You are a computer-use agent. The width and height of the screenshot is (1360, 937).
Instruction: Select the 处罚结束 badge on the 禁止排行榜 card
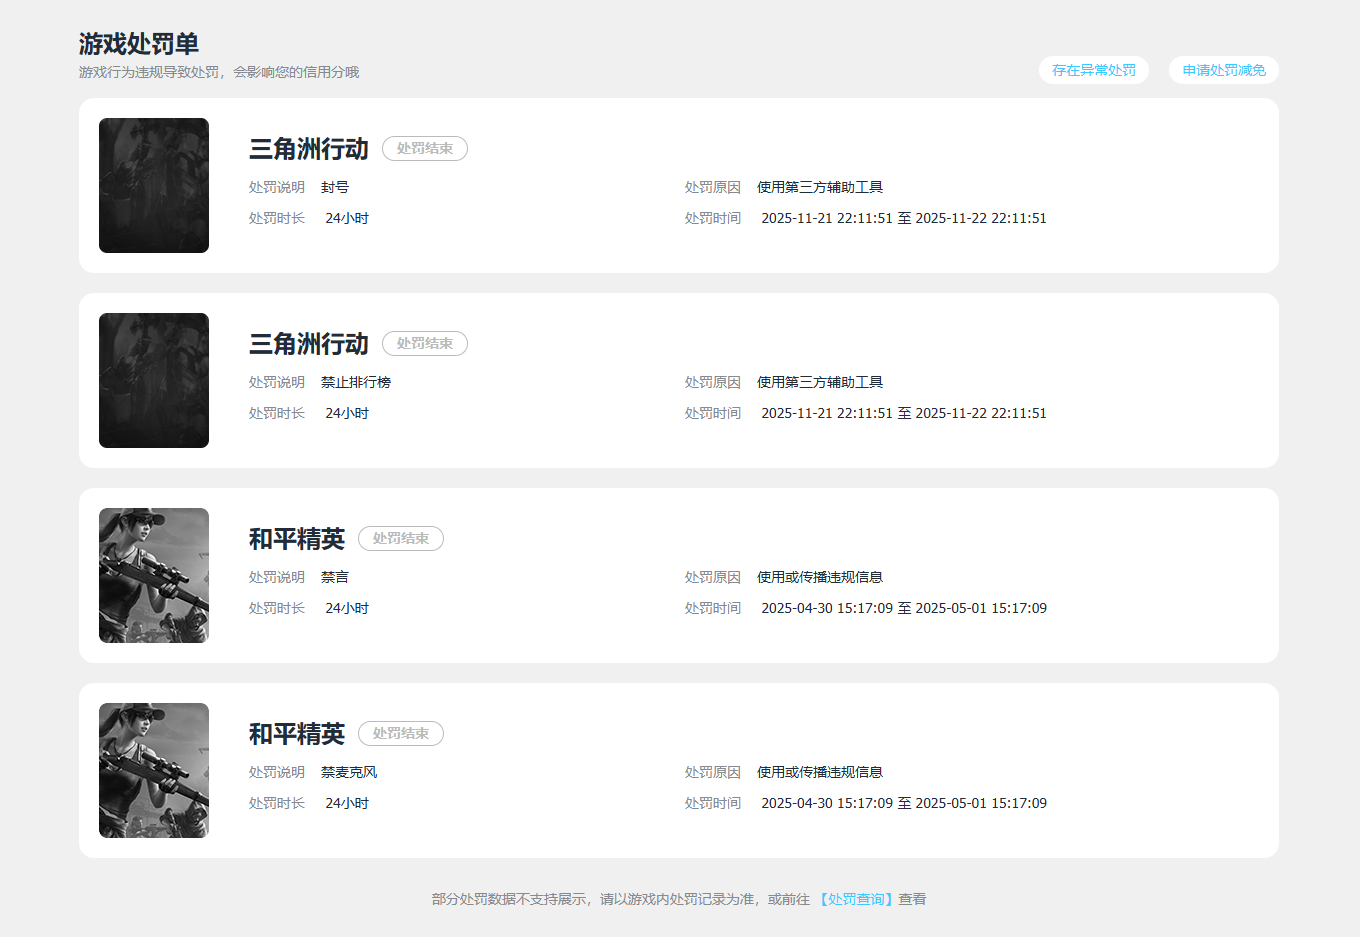click(425, 343)
